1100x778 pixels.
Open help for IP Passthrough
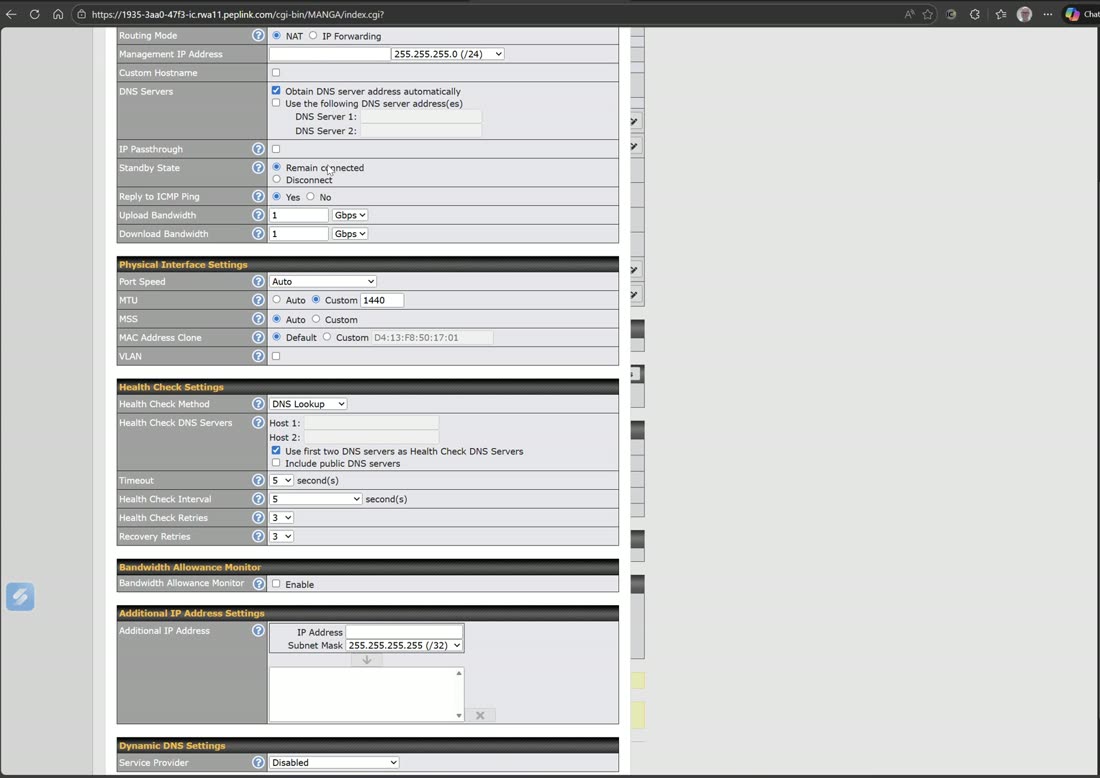258,149
